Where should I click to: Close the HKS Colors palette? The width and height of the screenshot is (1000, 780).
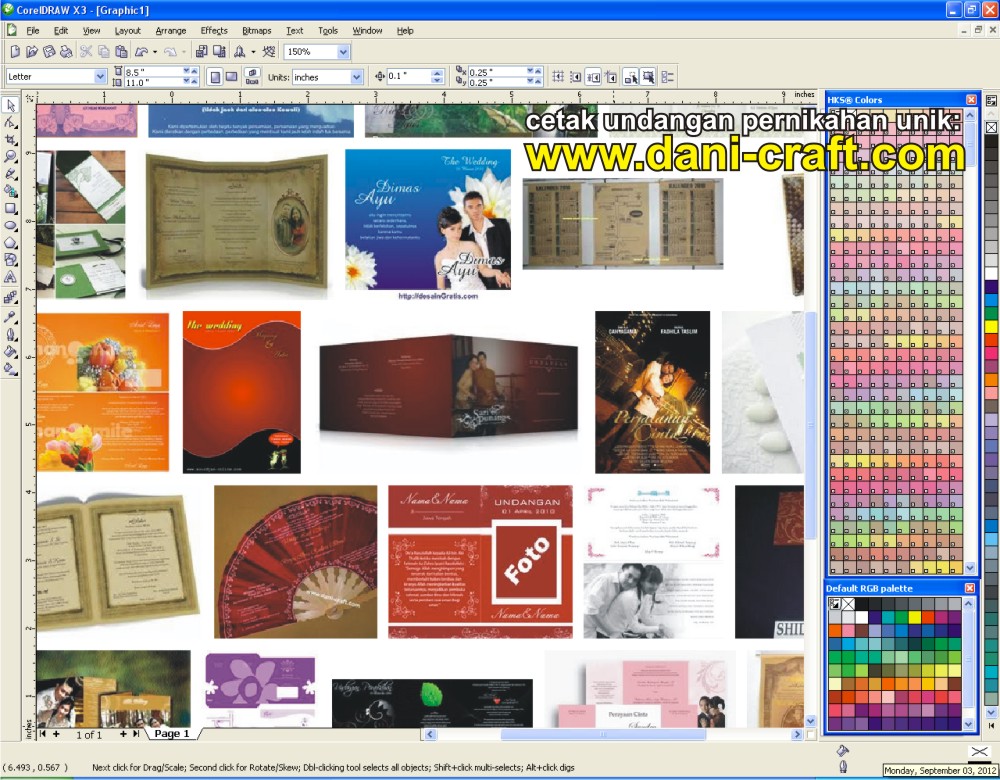971,99
